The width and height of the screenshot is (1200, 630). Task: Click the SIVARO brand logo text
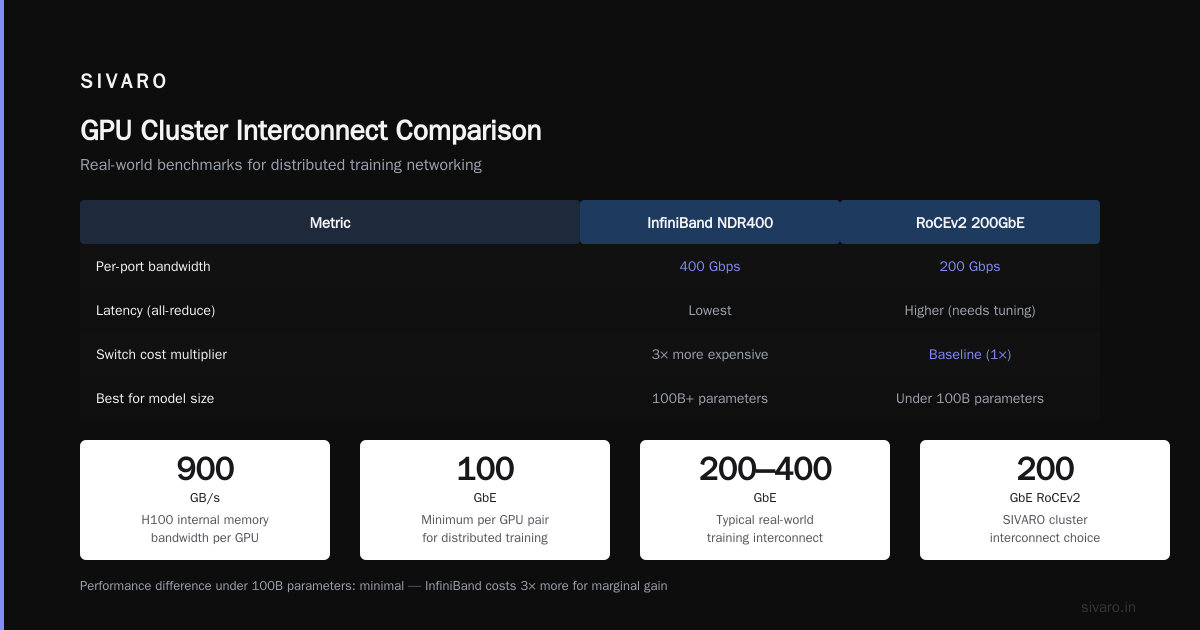[124, 81]
